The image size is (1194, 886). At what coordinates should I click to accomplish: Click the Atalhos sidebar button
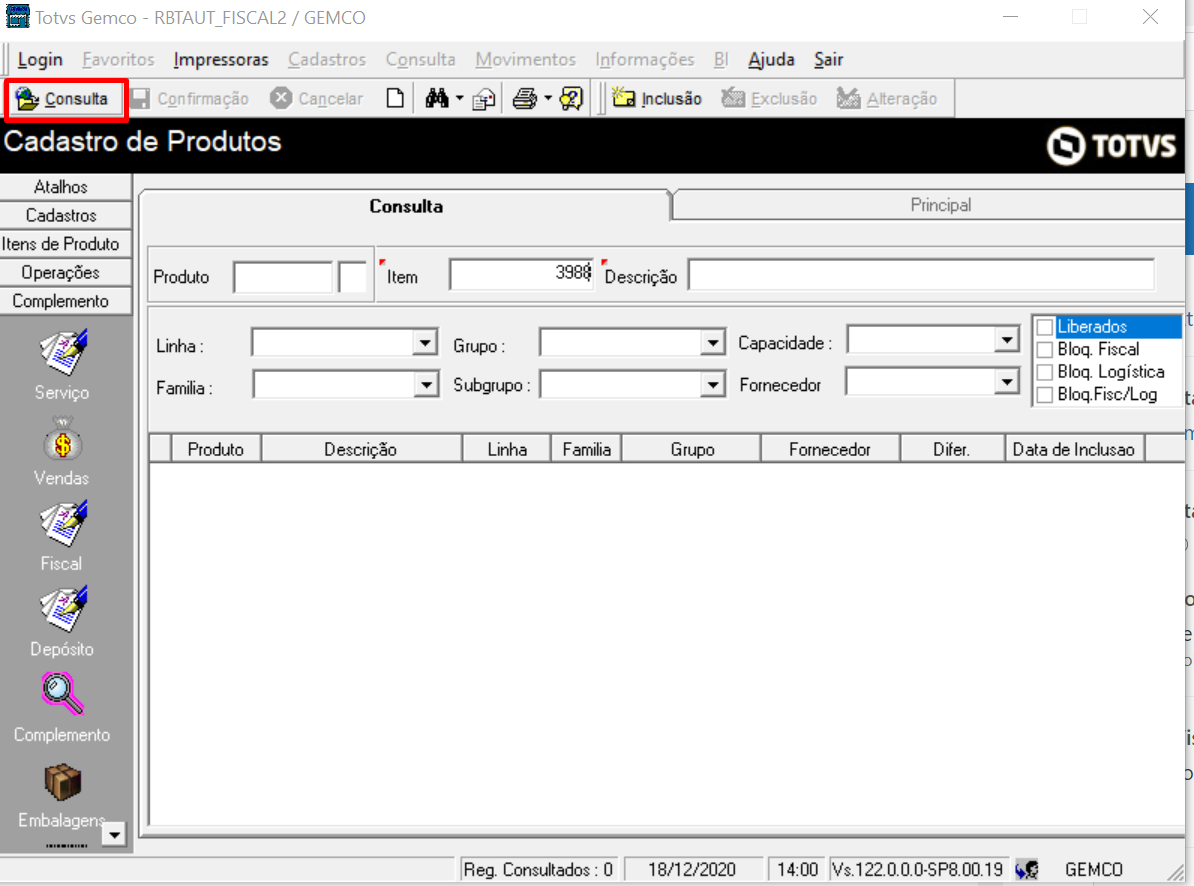(x=65, y=187)
